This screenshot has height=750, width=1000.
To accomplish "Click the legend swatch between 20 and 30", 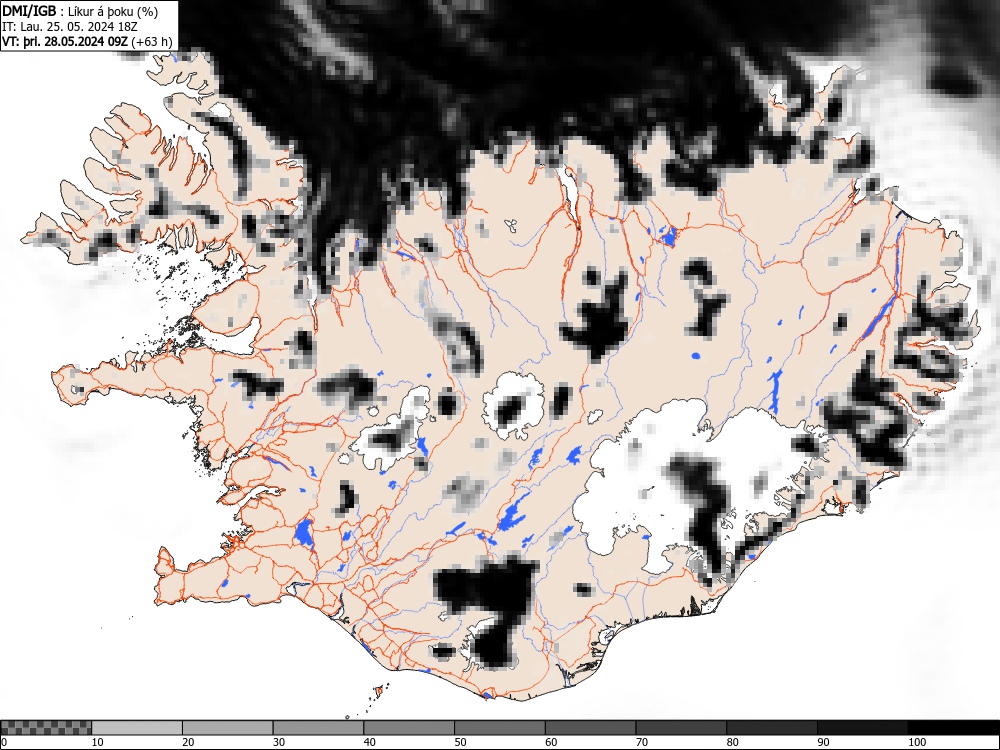I will pos(228,728).
